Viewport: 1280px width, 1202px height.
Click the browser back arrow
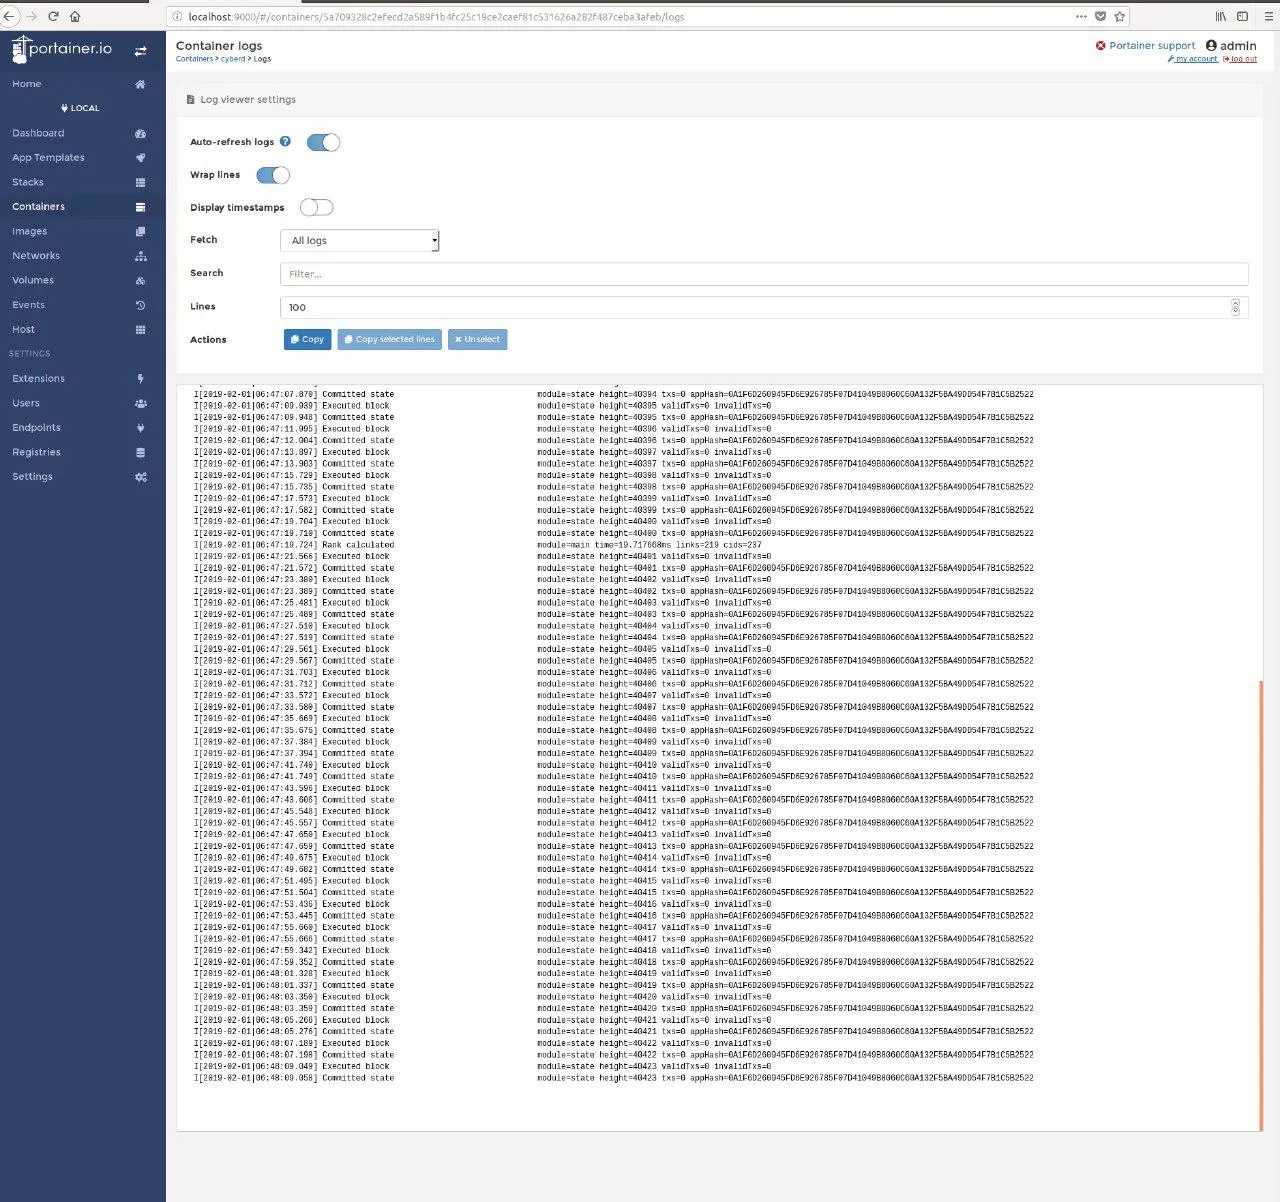(9, 16)
